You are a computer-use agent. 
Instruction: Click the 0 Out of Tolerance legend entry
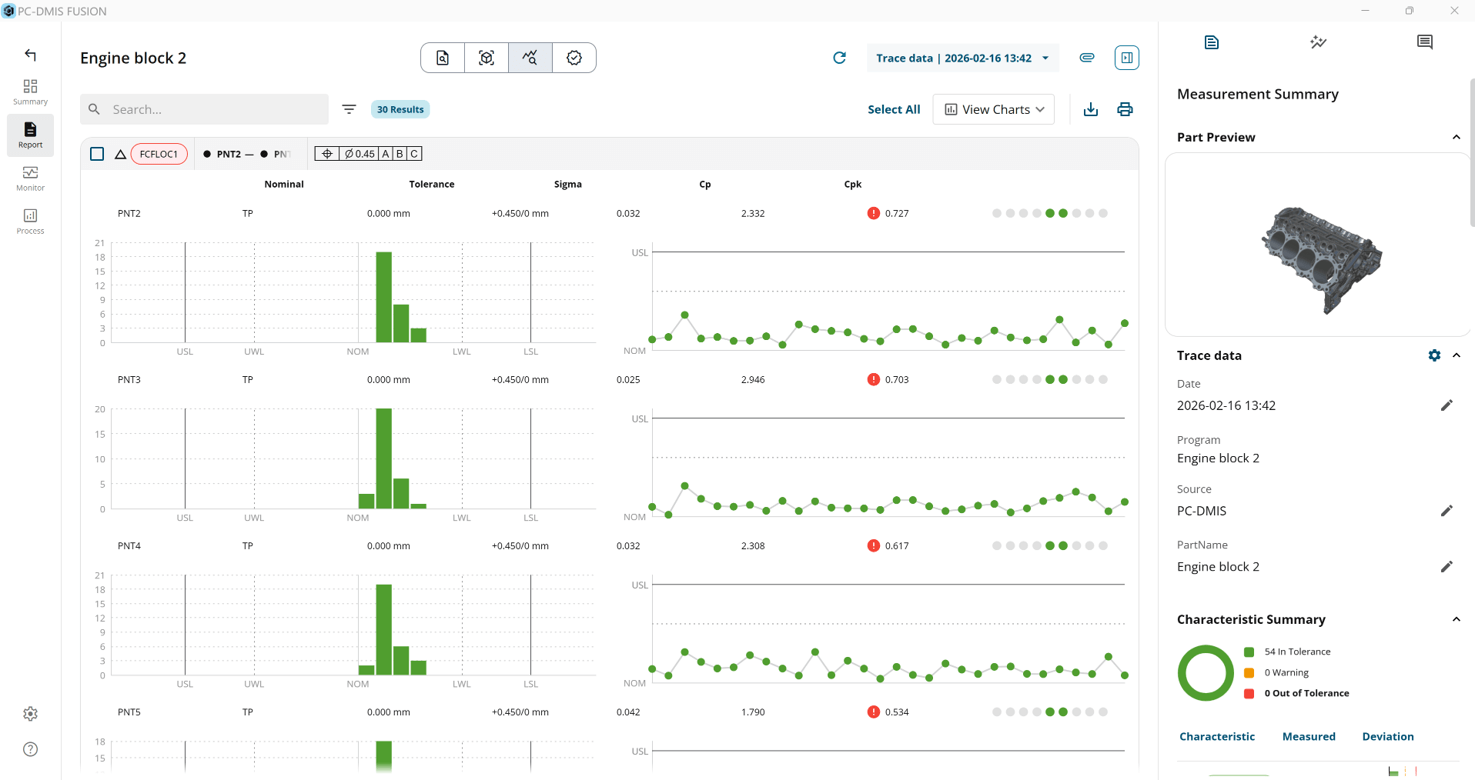tap(1296, 693)
